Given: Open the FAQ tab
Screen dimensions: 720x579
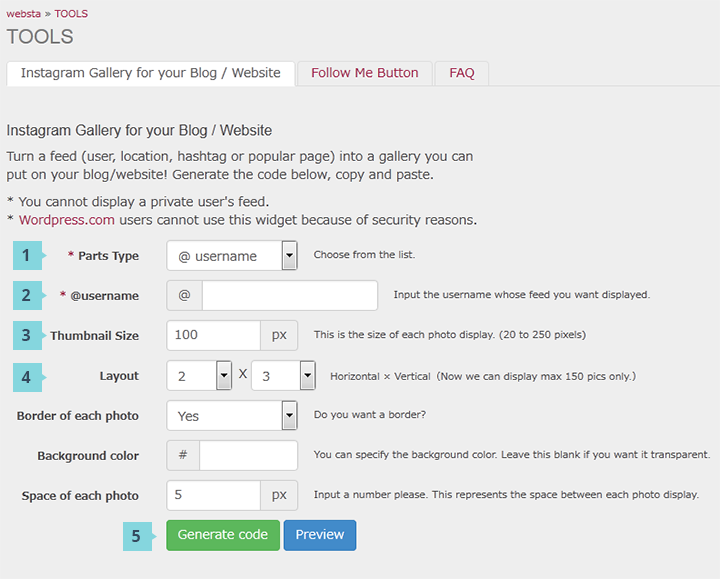Looking at the screenshot, I should [x=461, y=73].
